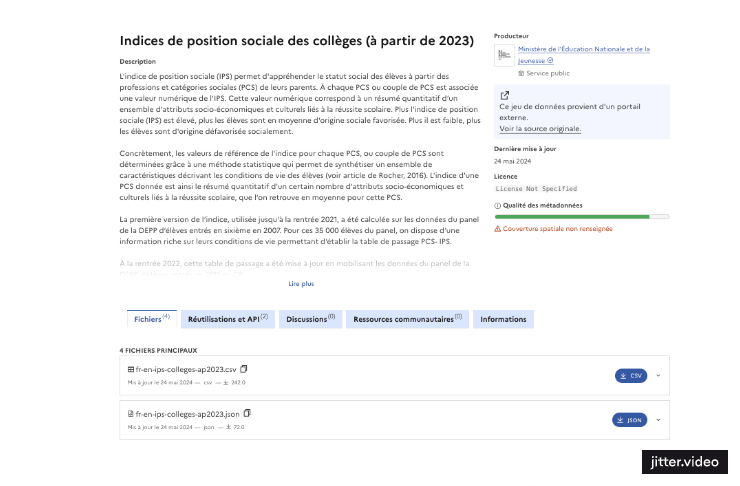Click the green metadata quality progress bar

(580, 216)
